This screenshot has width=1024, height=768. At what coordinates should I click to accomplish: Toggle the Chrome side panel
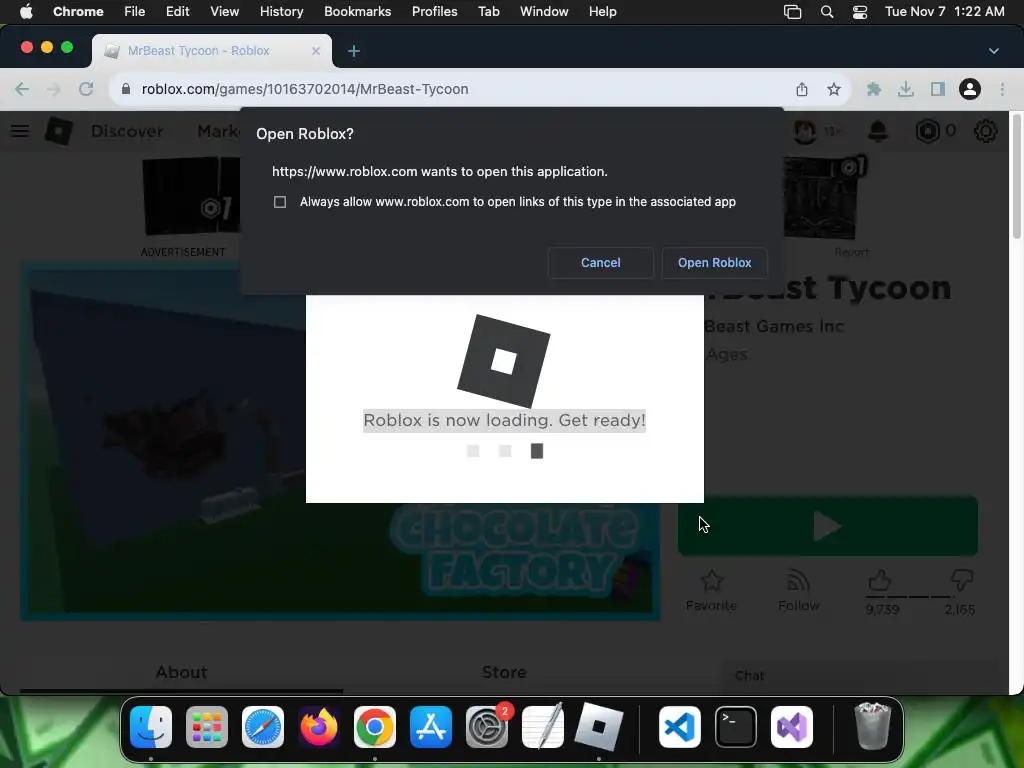(x=938, y=89)
